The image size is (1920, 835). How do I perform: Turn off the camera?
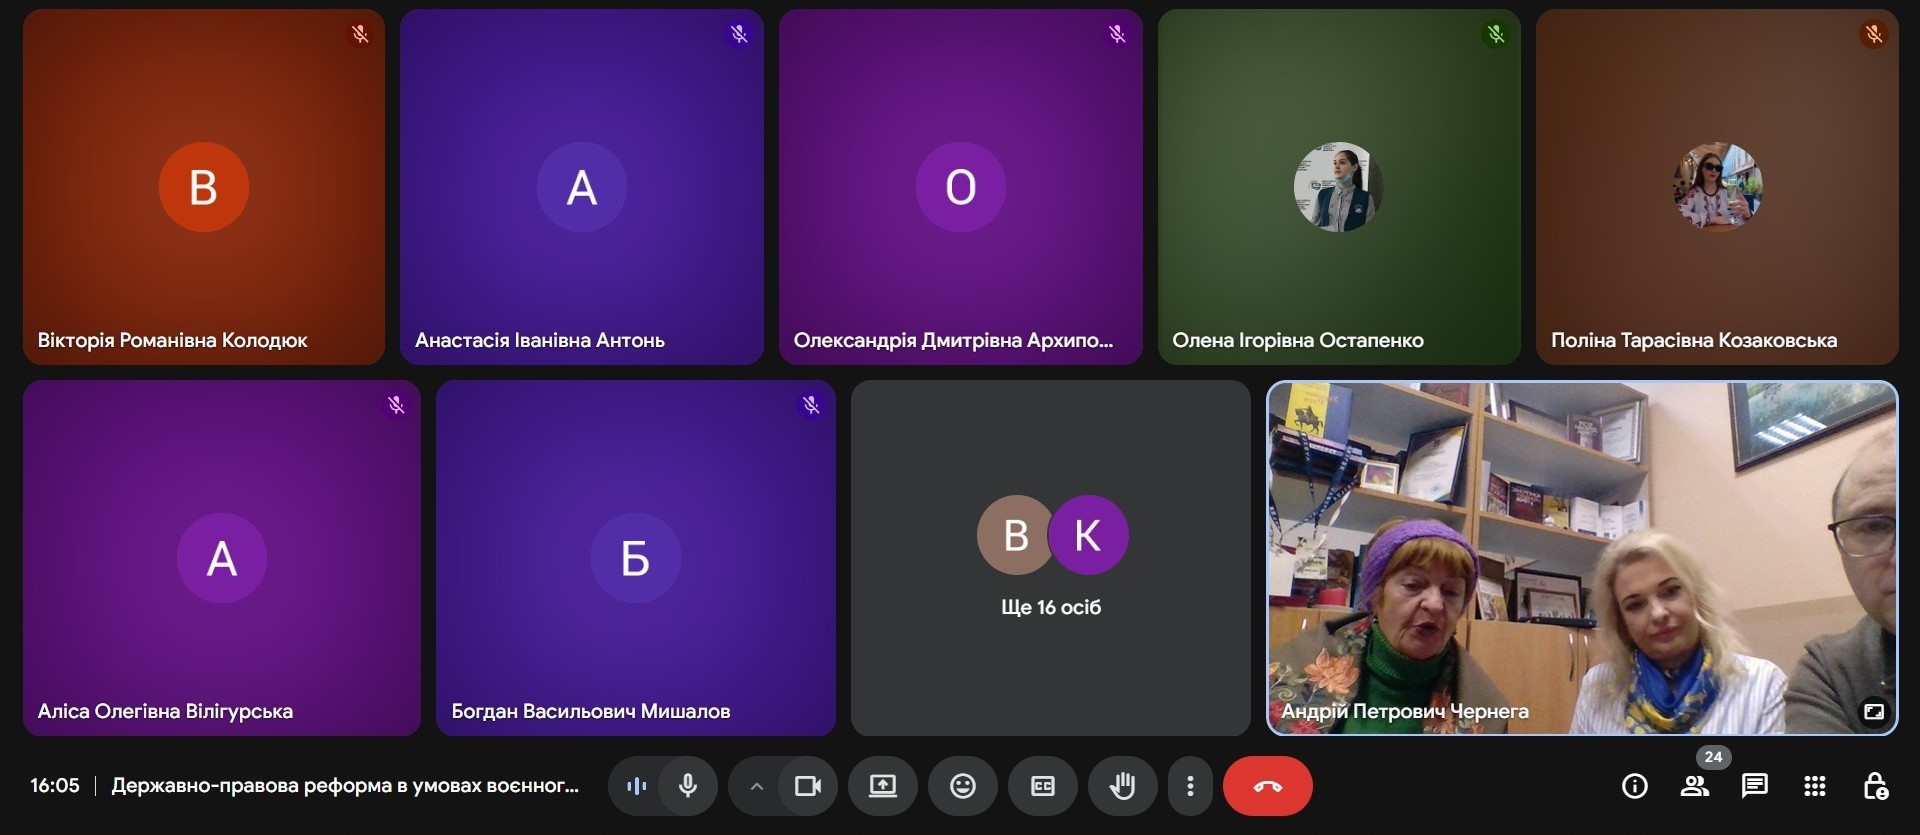point(807,786)
